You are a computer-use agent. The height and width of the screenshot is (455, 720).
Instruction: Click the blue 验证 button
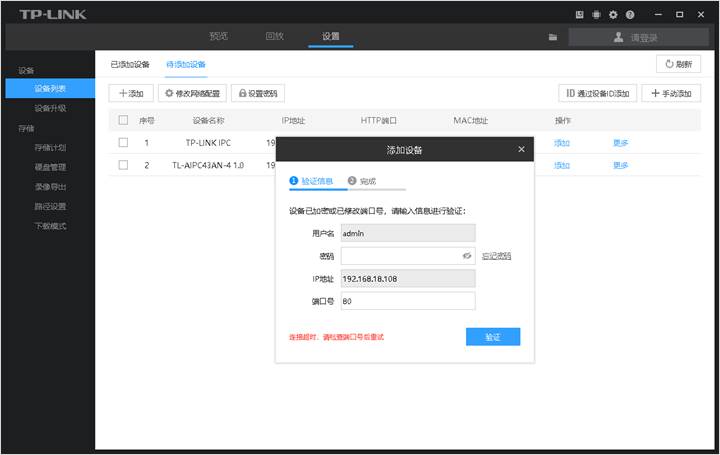(492, 337)
